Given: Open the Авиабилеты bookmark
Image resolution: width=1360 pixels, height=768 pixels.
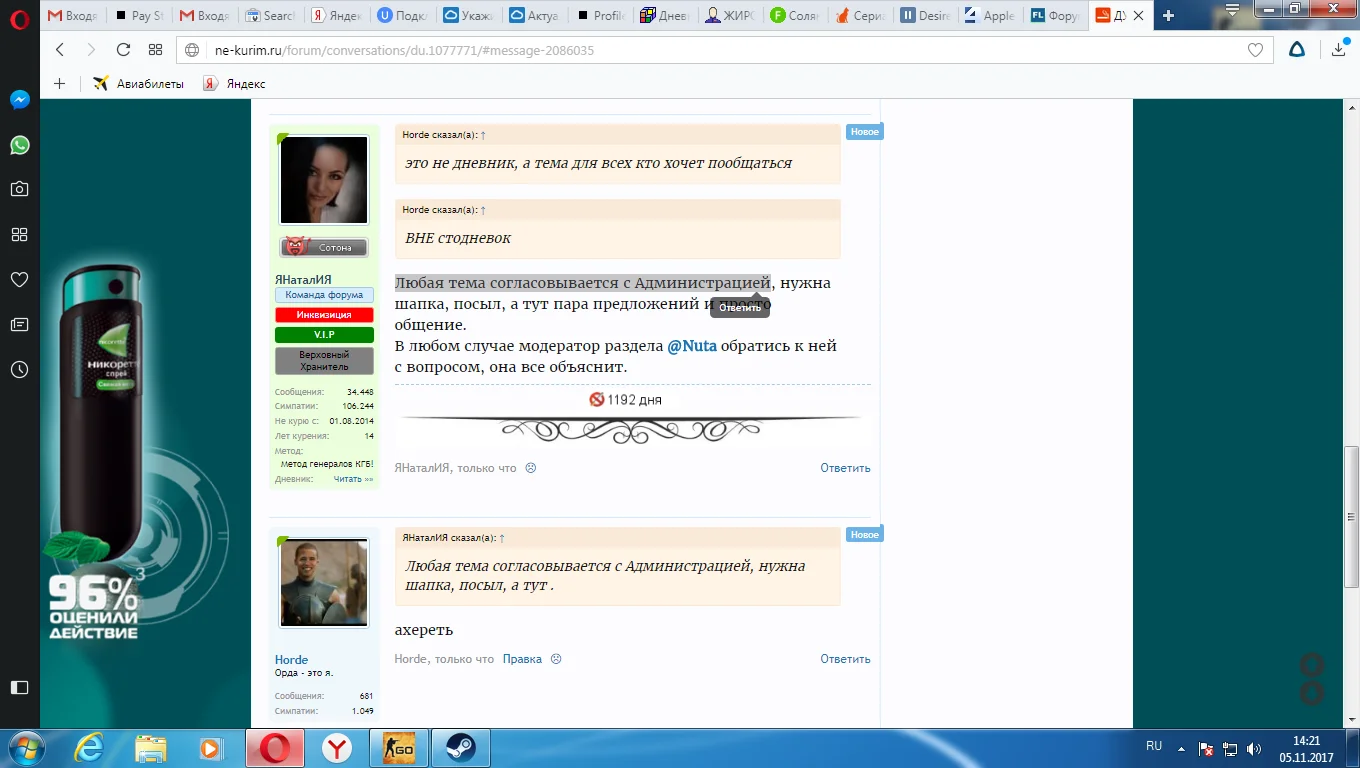Looking at the screenshot, I should coord(139,84).
